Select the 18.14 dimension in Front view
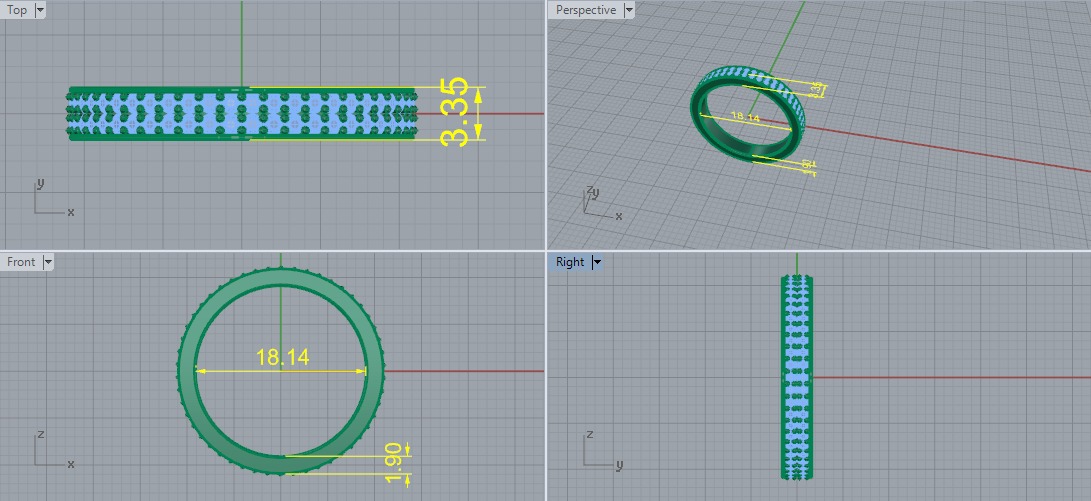Screen dimensions: 1091x501 [282, 358]
